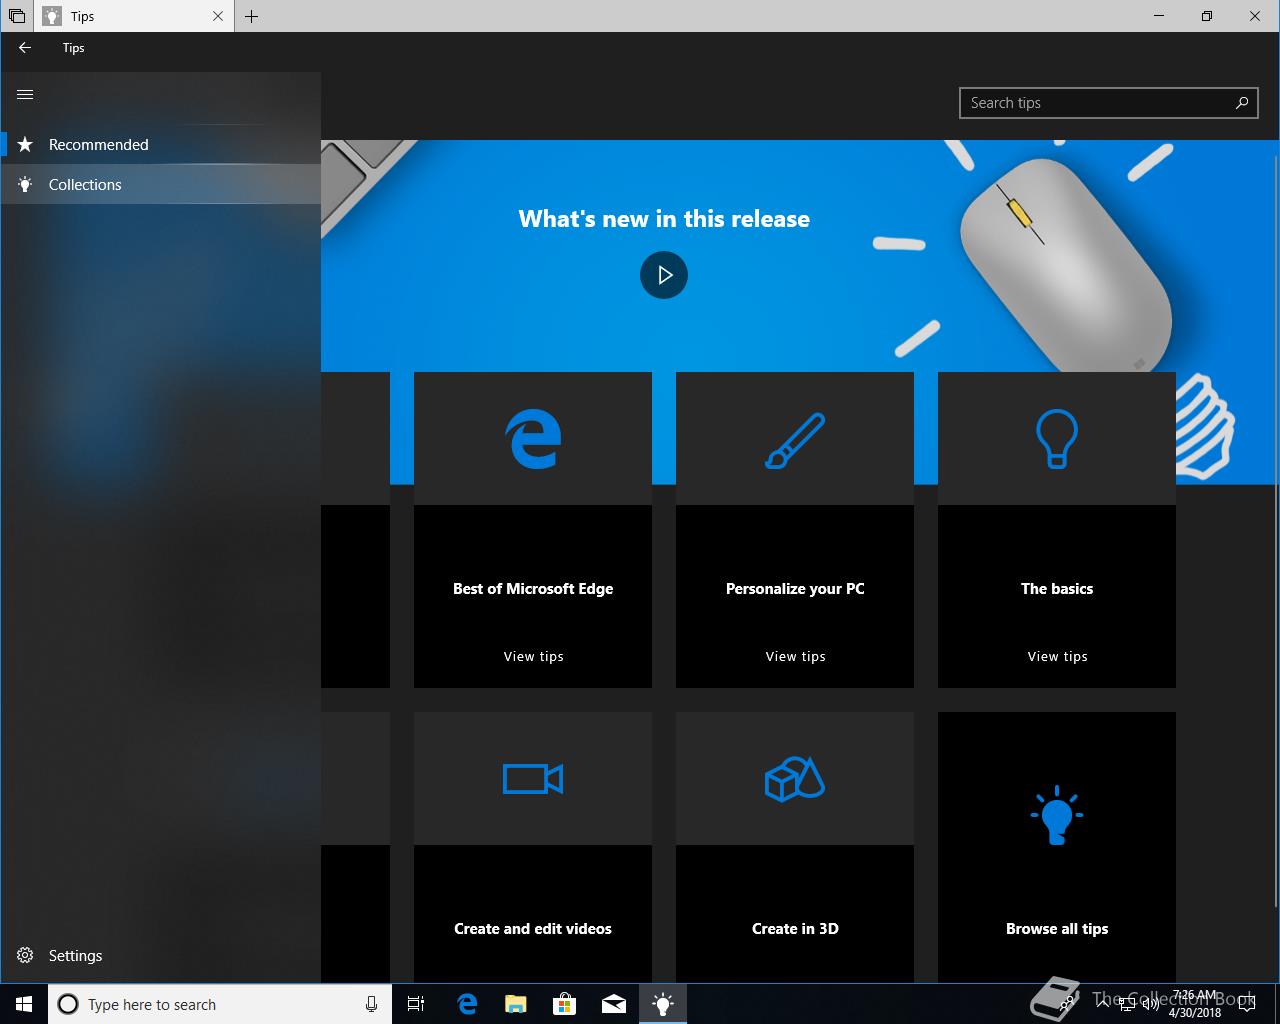Click What's new in this release heading
Screen dimensions: 1280x1024
point(664,219)
